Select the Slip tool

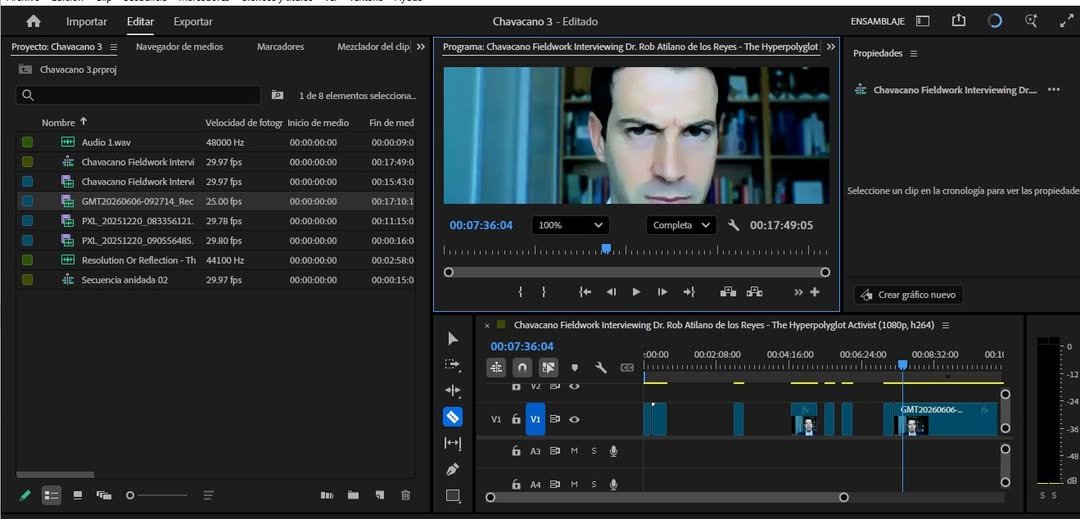tap(453, 443)
